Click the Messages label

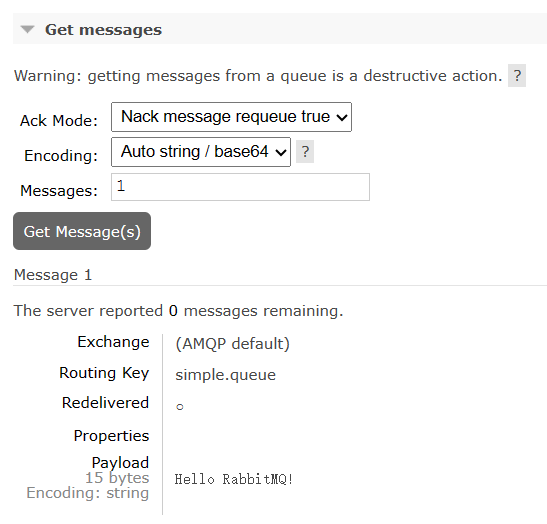(59, 191)
